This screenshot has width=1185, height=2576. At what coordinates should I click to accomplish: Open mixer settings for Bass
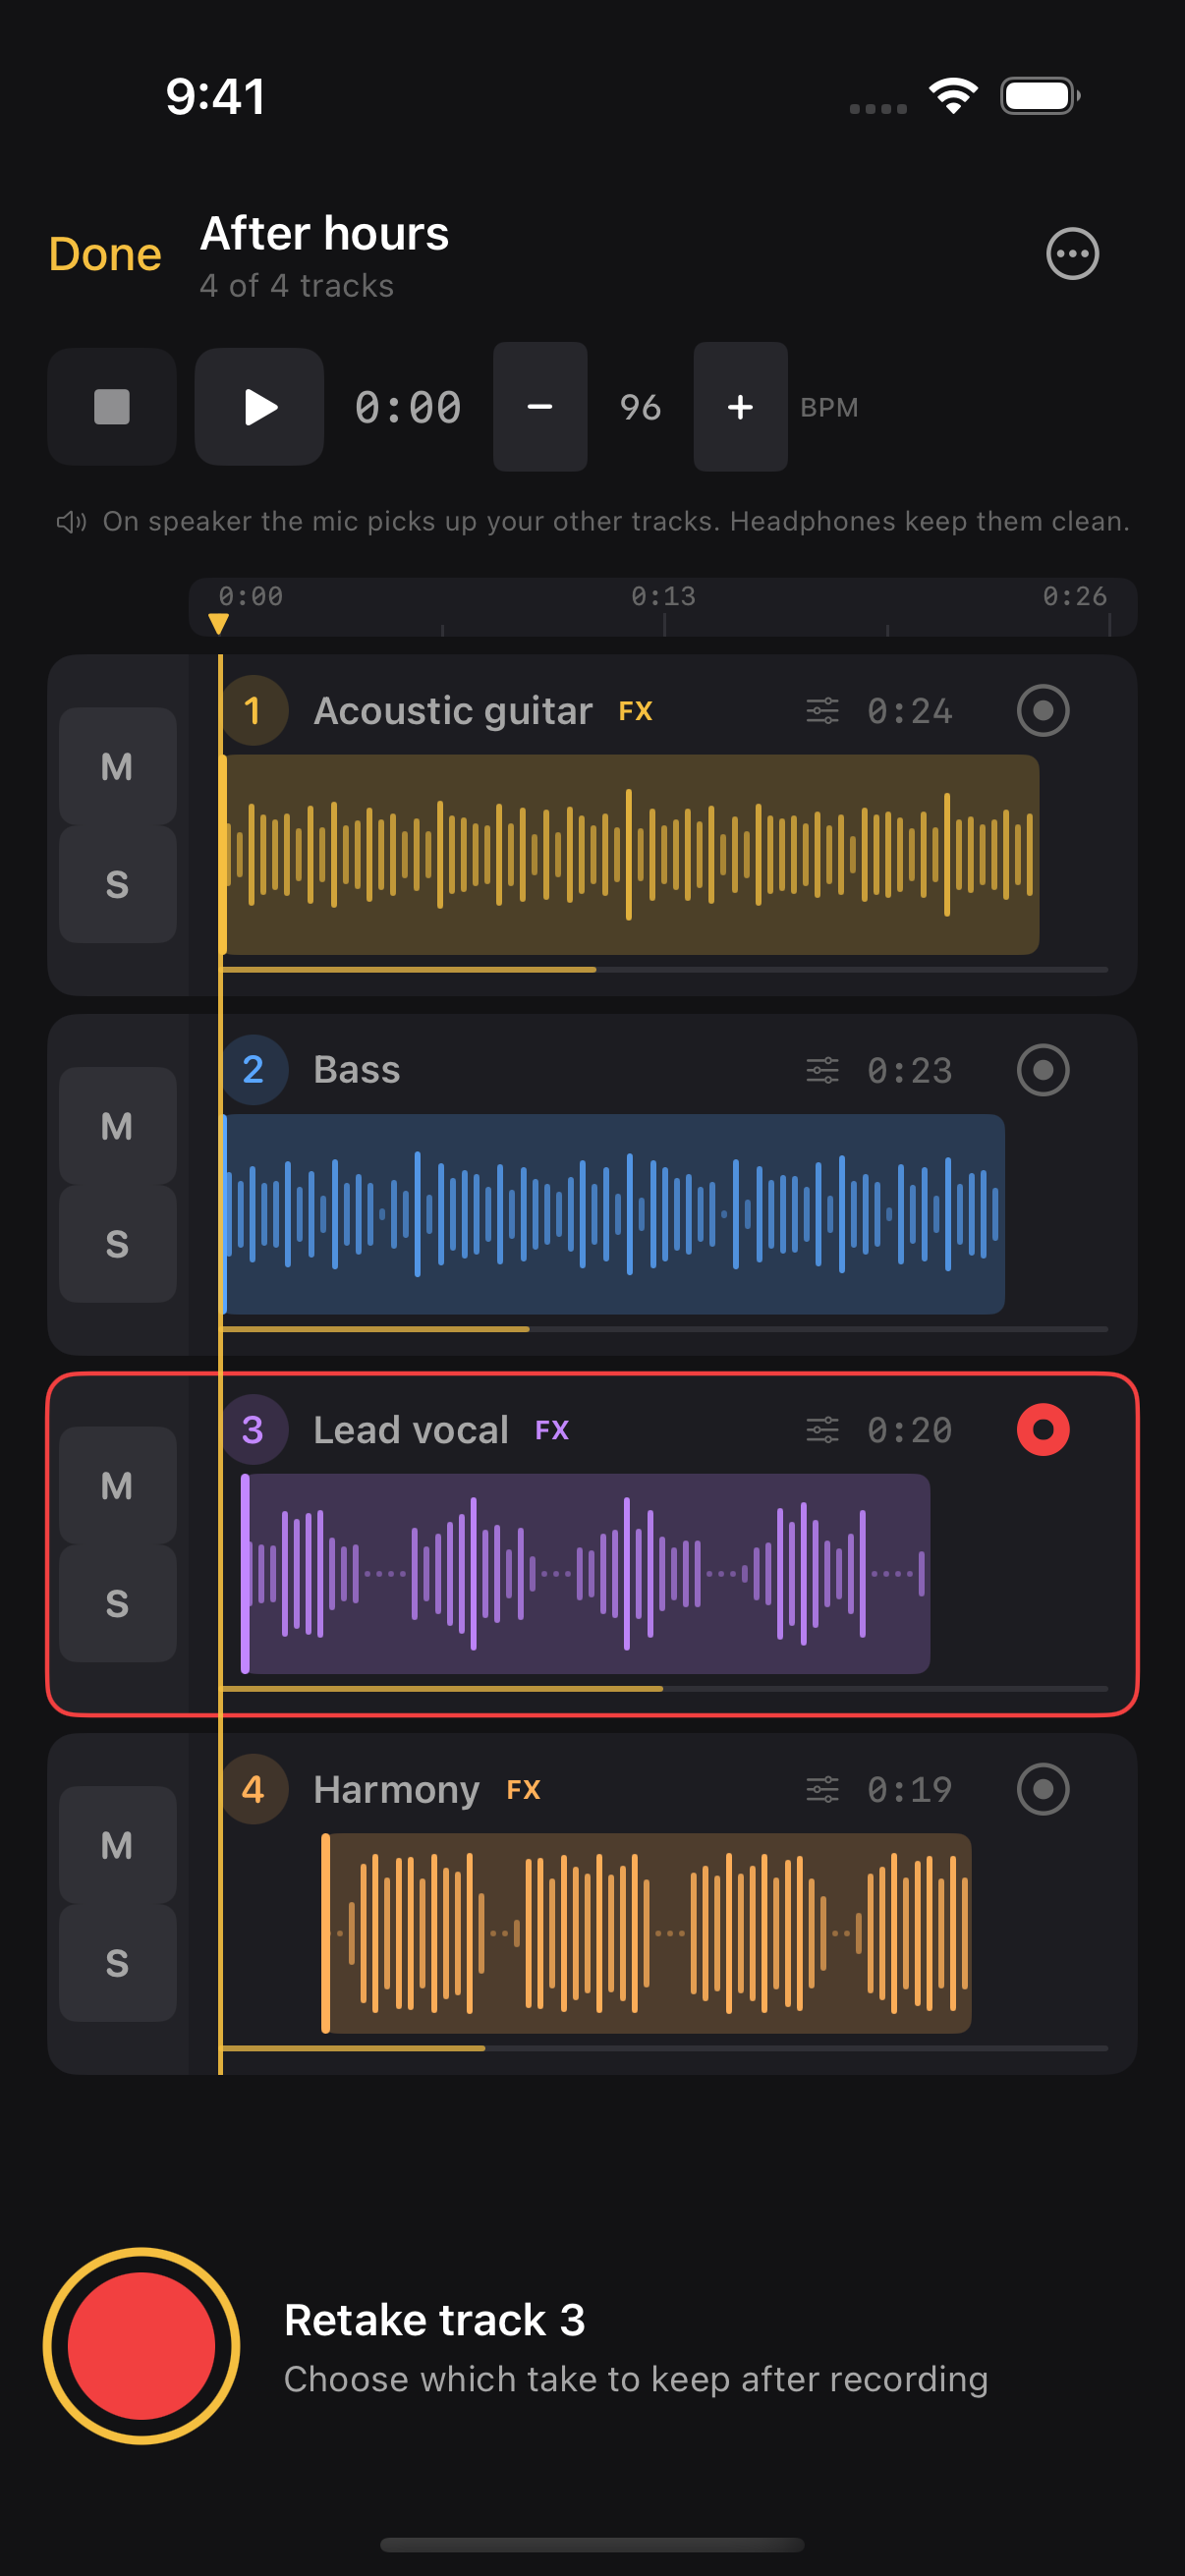[822, 1071]
